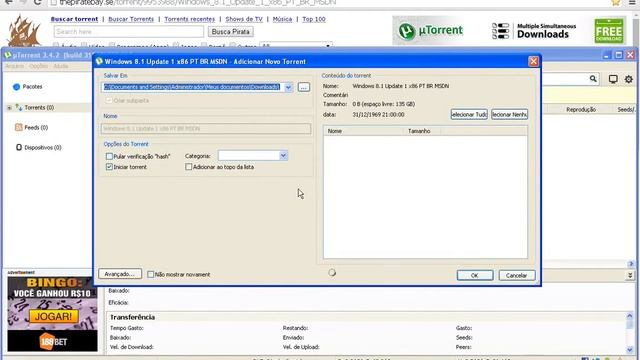Screen dimensions: 640x360
Task: Open Pacotes in uTorrent sidebar
Action: point(32,87)
